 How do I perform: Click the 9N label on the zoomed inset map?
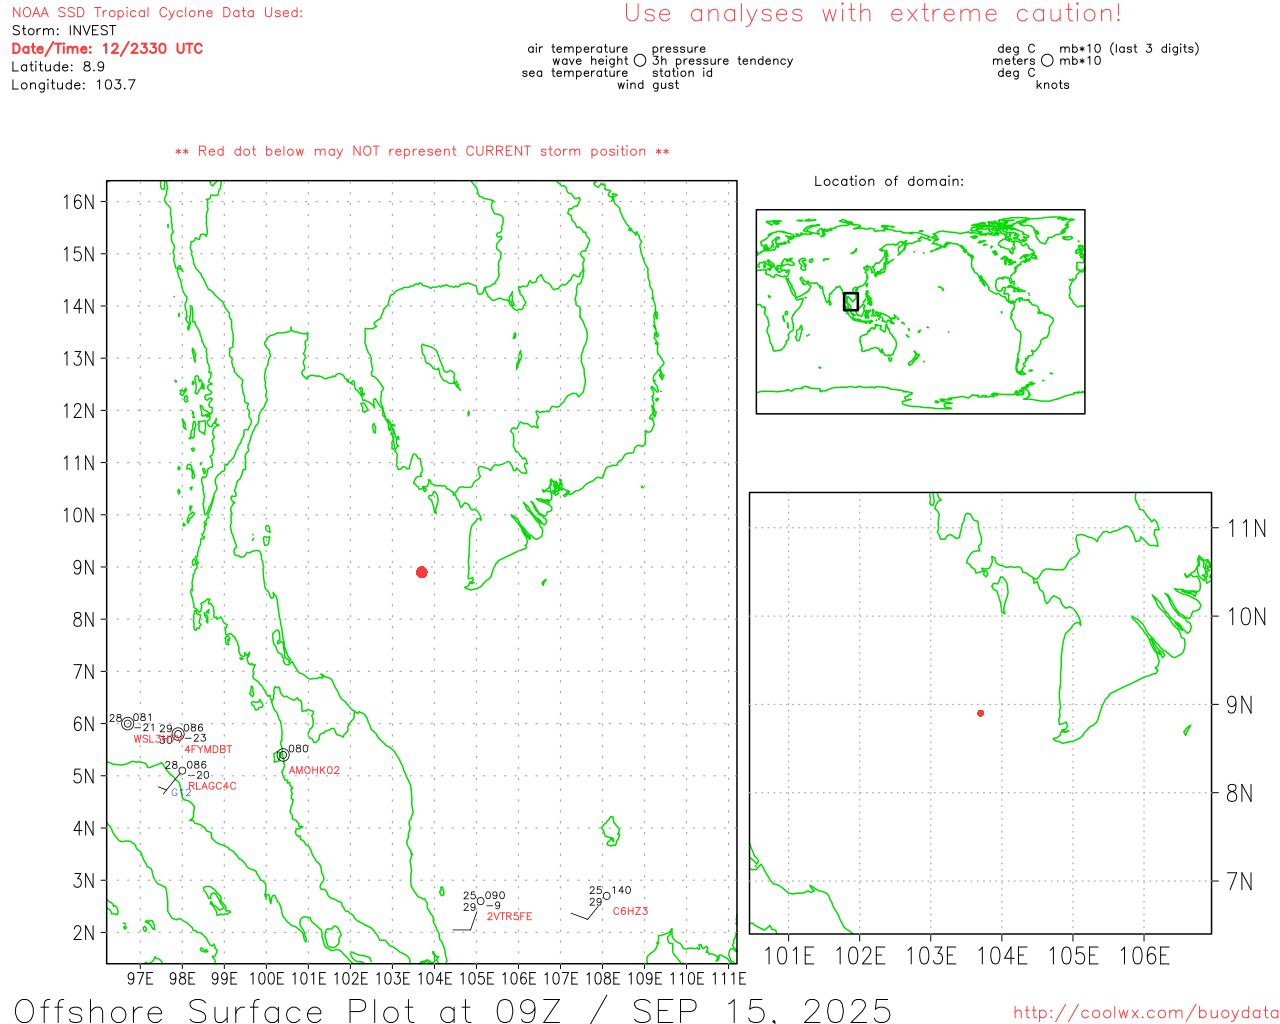click(1240, 705)
